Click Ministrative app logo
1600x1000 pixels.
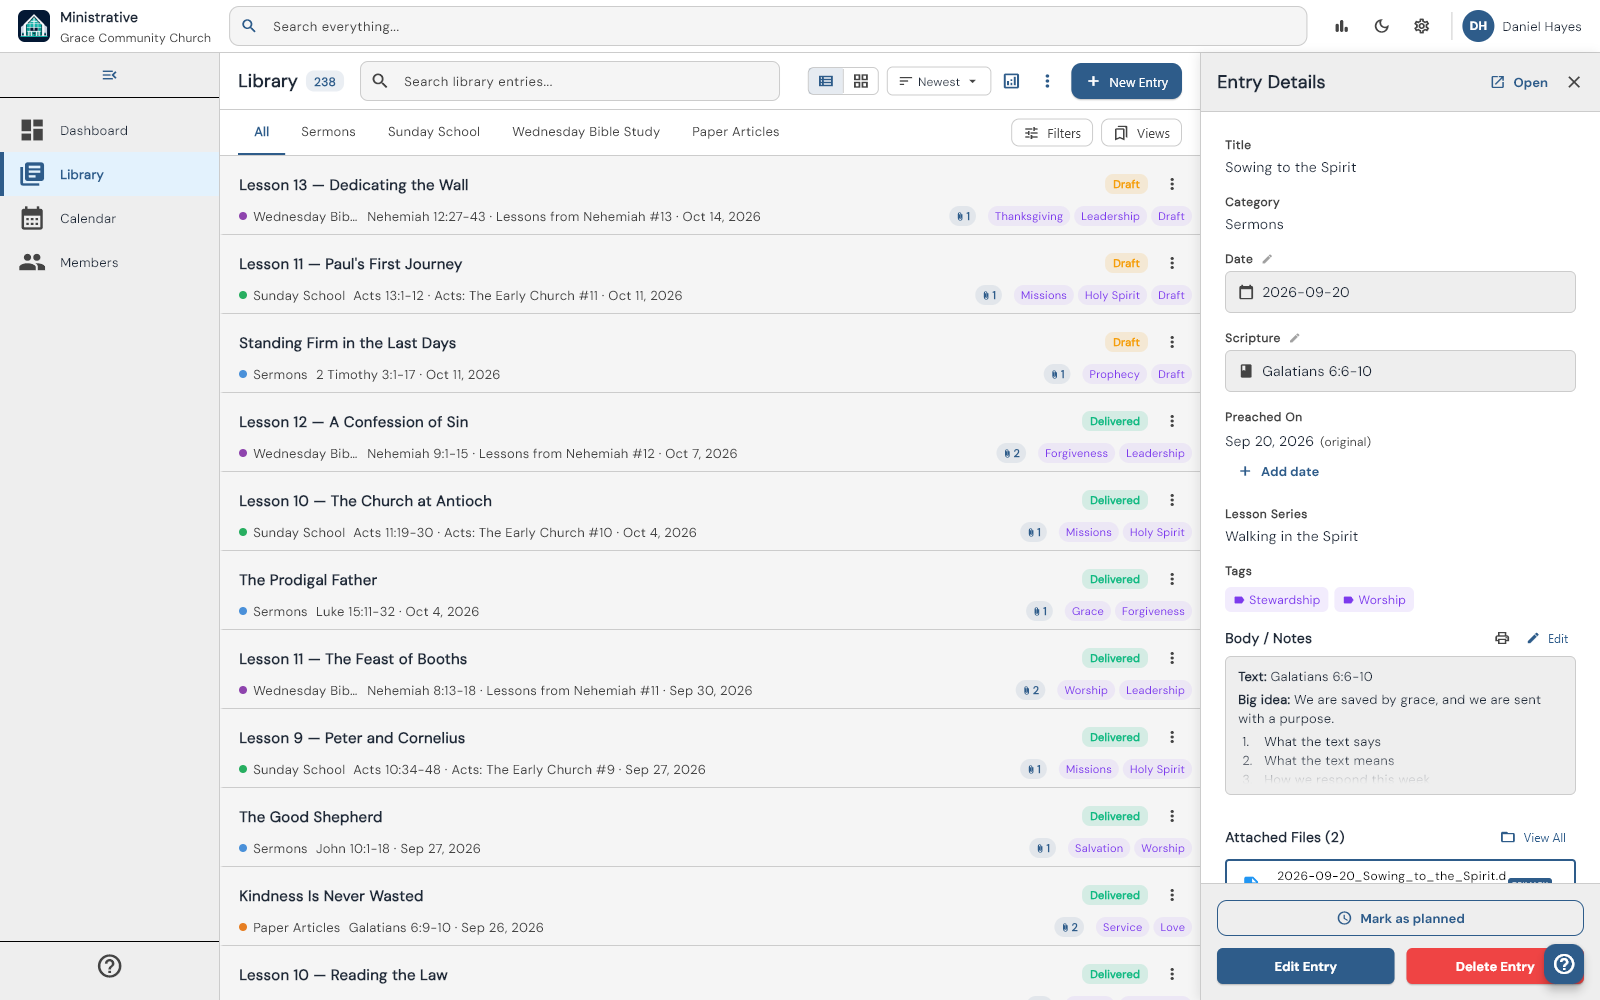coord(34,26)
